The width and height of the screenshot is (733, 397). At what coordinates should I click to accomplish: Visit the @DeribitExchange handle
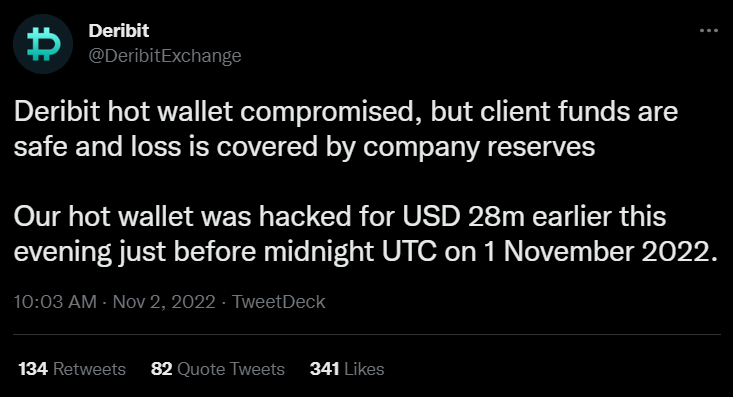pyautogui.click(x=165, y=56)
